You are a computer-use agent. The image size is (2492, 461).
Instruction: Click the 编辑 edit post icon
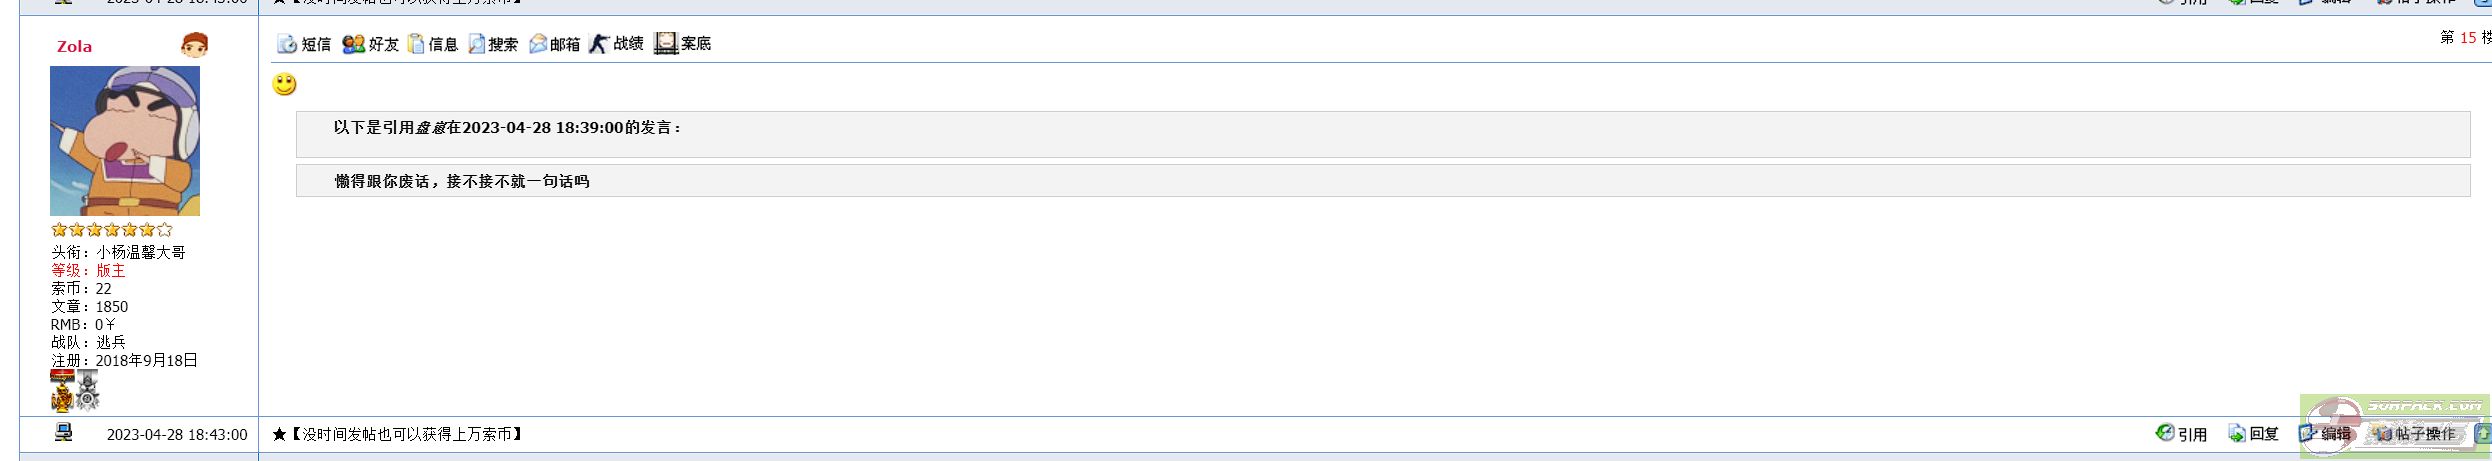click(x=2308, y=433)
